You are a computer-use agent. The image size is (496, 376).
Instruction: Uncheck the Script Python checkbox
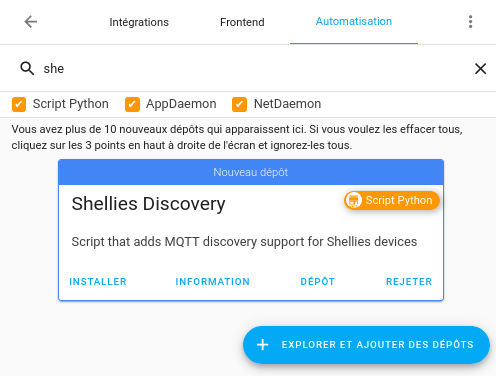point(19,104)
